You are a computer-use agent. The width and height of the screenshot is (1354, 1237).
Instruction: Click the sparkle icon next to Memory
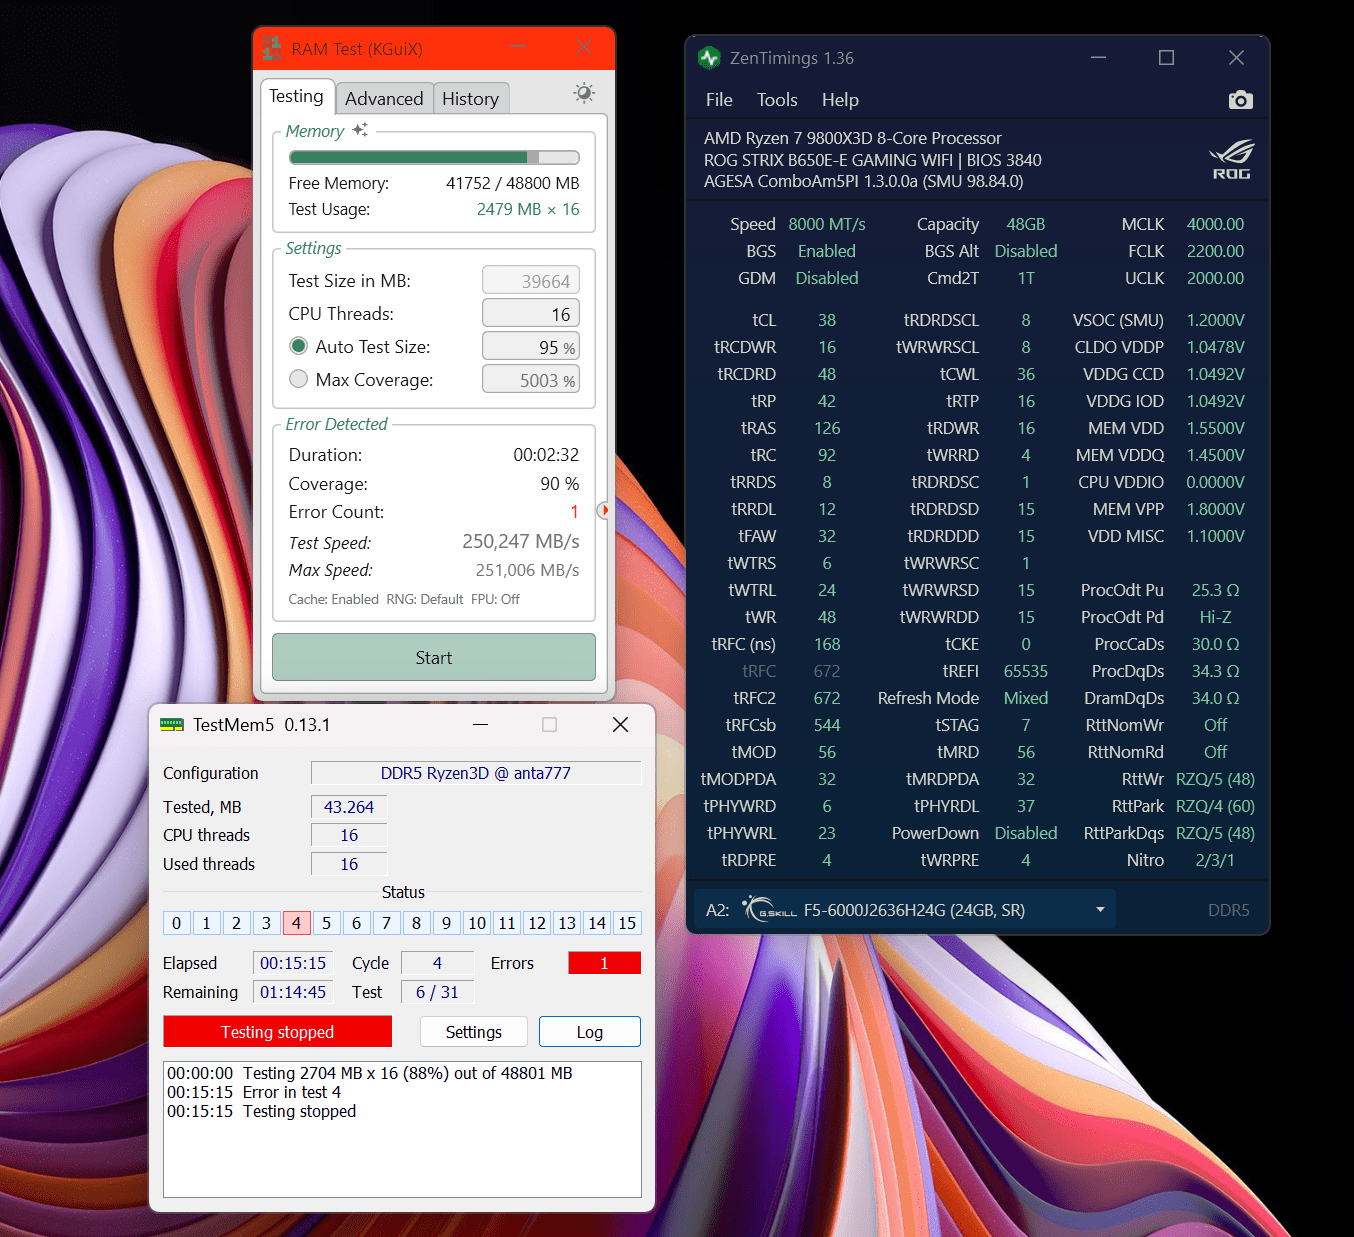click(x=360, y=130)
